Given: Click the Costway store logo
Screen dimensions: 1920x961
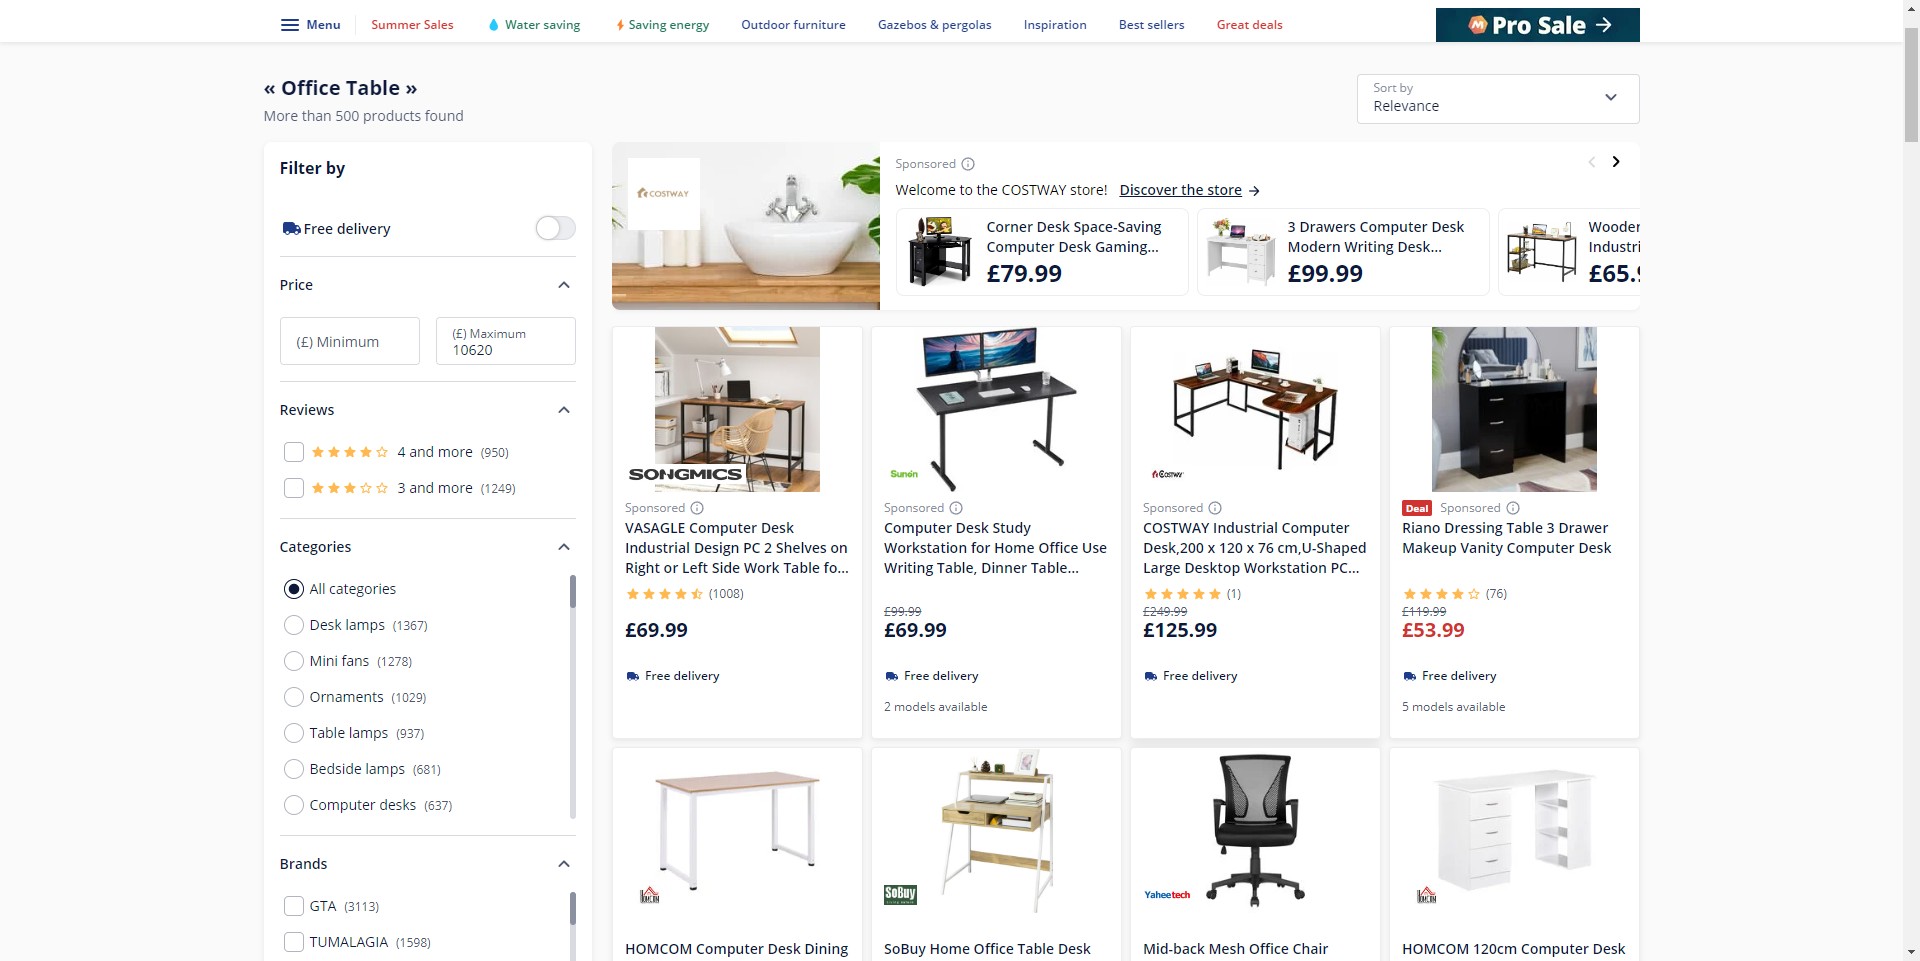Looking at the screenshot, I should (x=664, y=194).
